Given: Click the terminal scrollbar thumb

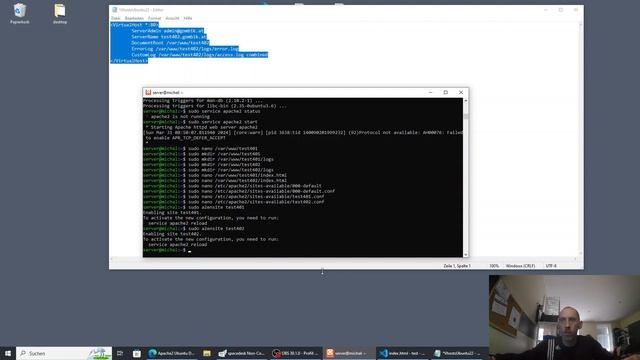Looking at the screenshot, I should coord(466,116).
